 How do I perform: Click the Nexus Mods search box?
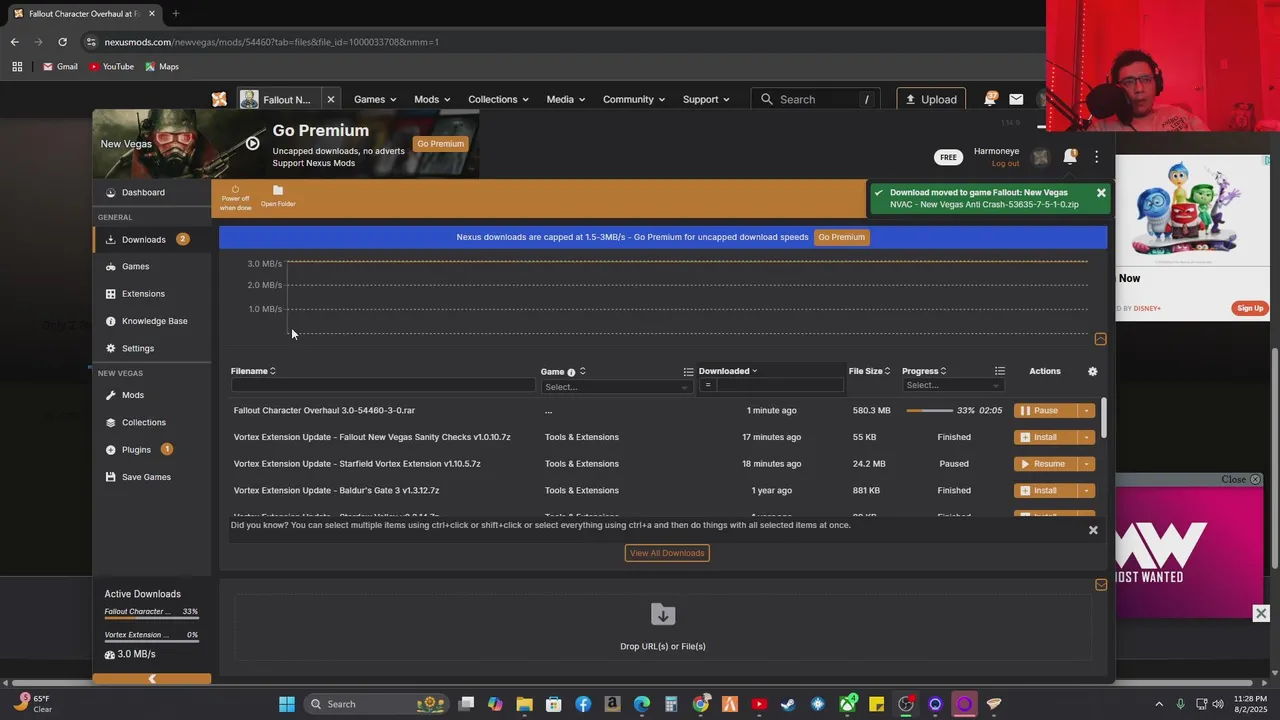[x=817, y=99]
